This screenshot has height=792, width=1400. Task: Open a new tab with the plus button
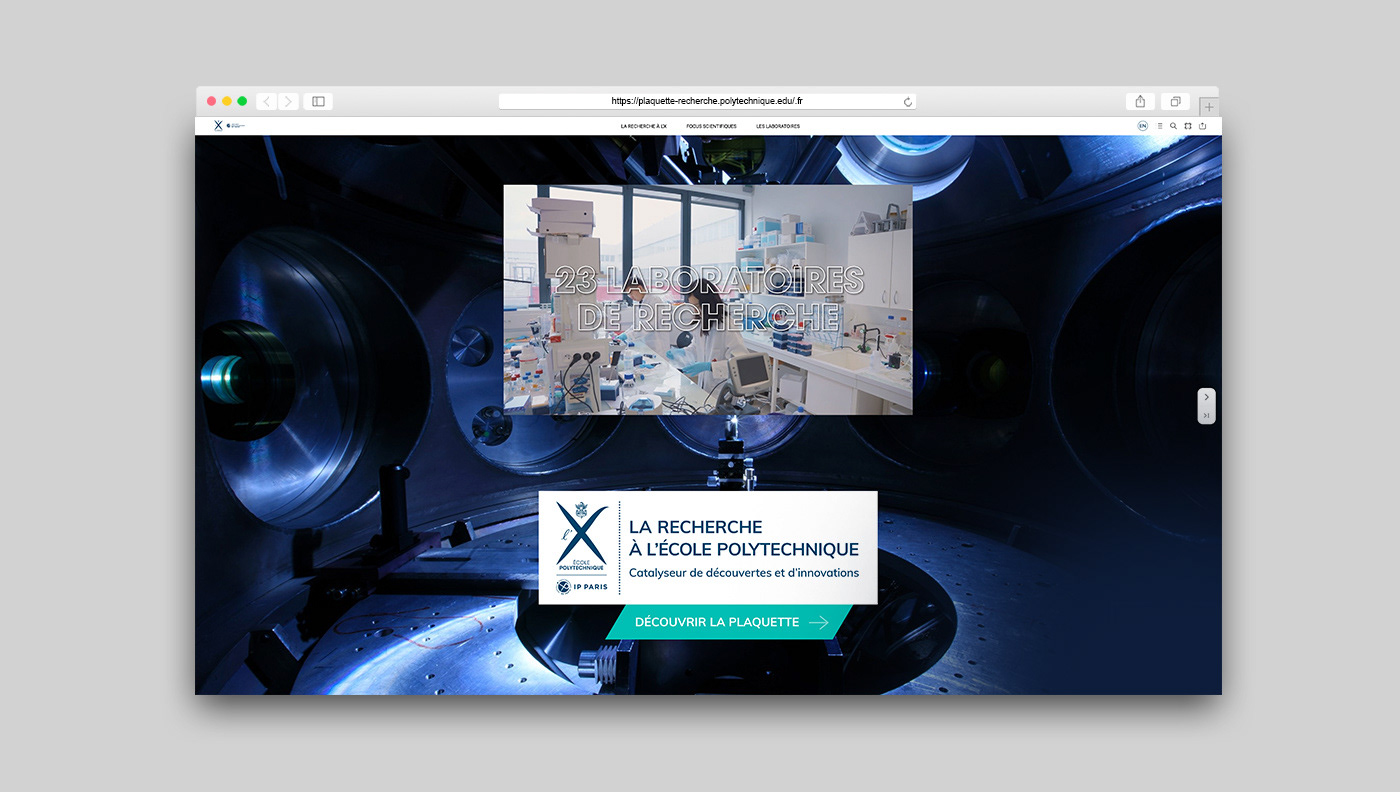(1209, 106)
